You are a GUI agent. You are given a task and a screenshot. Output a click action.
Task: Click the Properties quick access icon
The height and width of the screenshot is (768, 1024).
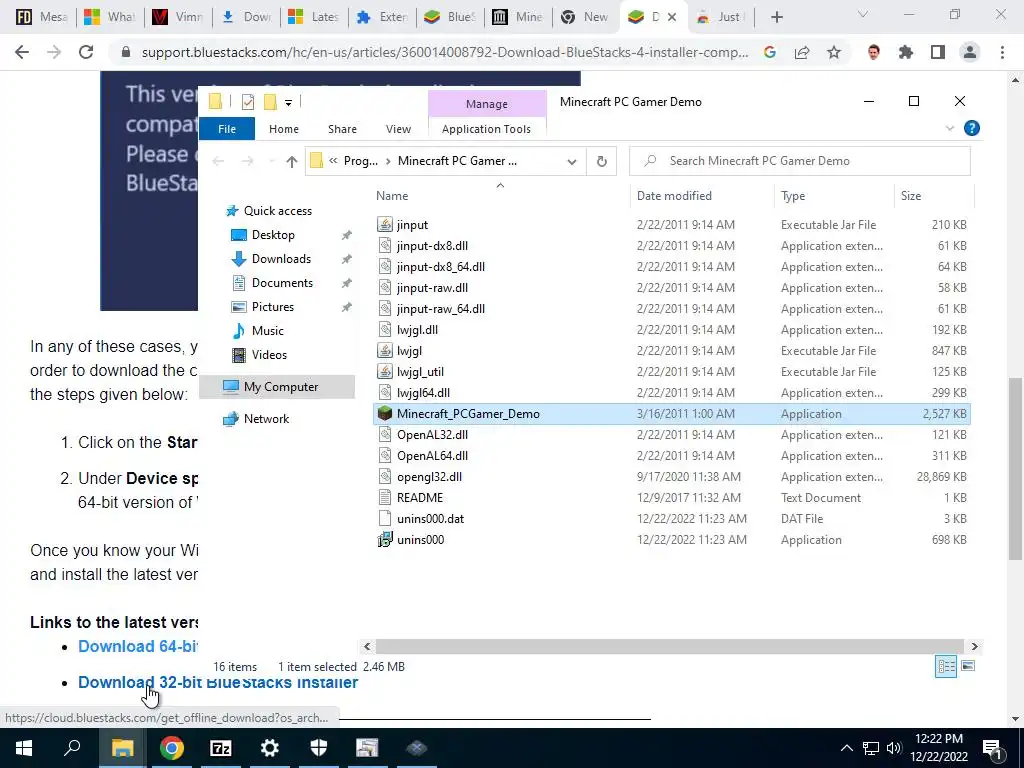coord(248,102)
